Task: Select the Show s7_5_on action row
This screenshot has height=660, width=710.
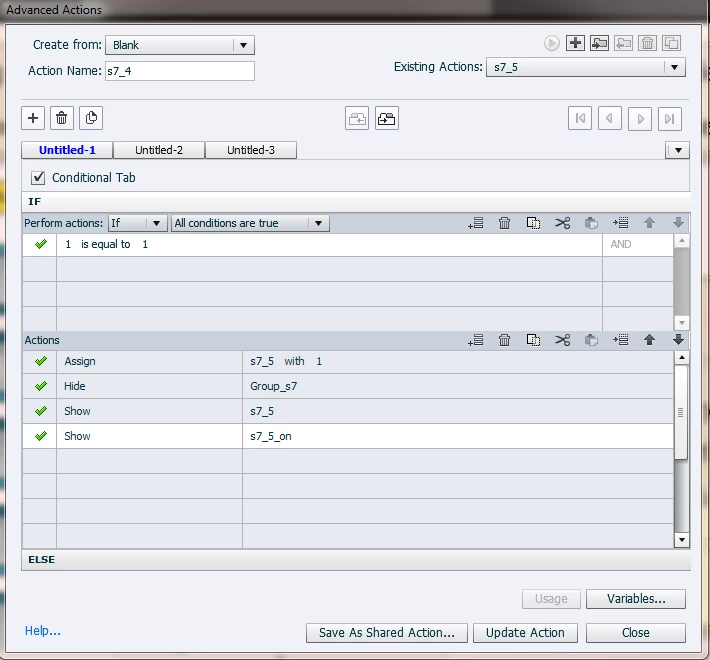Action: point(348,436)
